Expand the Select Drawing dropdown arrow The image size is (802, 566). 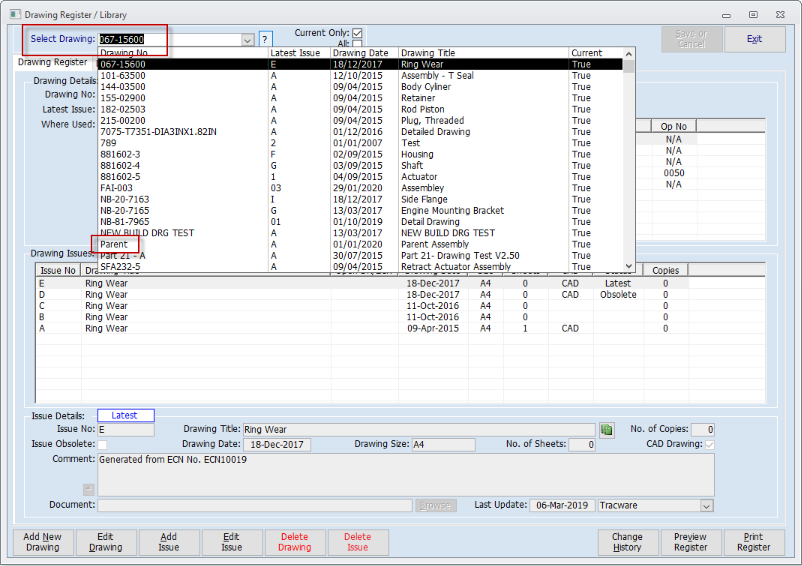[x=247, y=40]
